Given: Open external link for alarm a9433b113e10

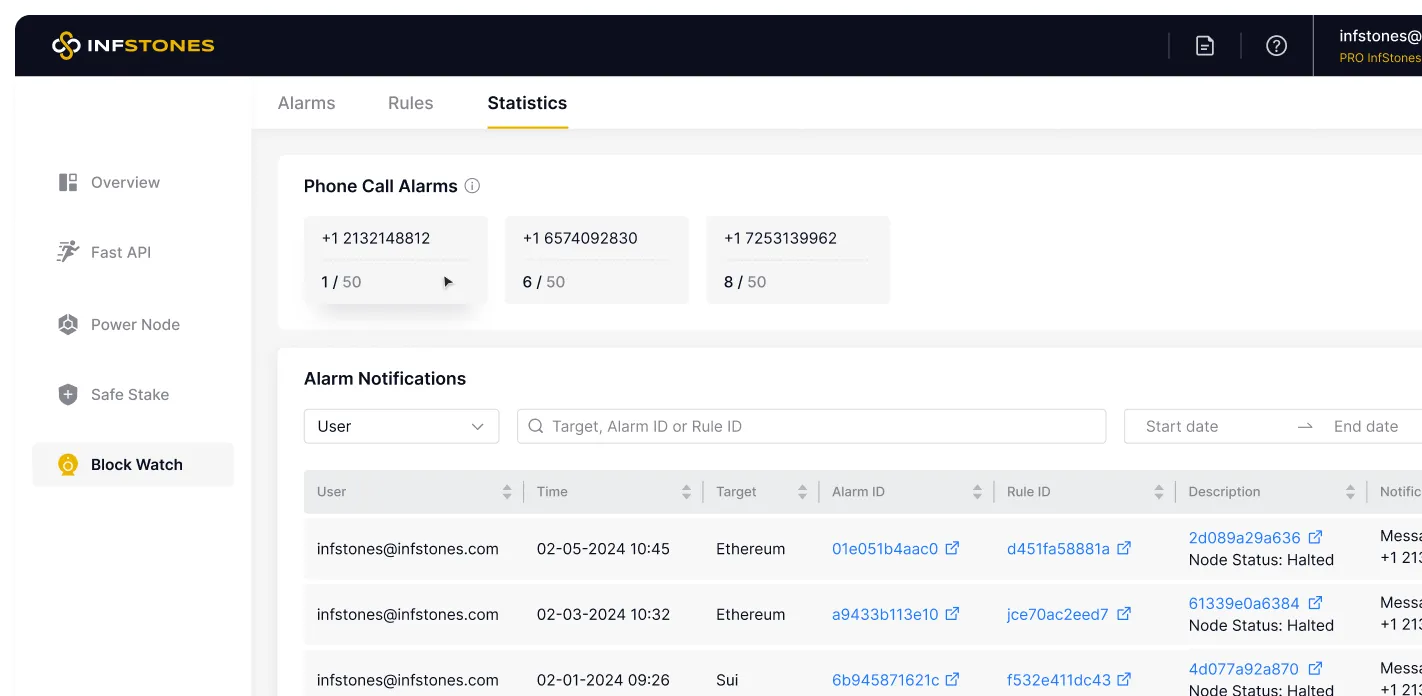Looking at the screenshot, I should 953,614.
